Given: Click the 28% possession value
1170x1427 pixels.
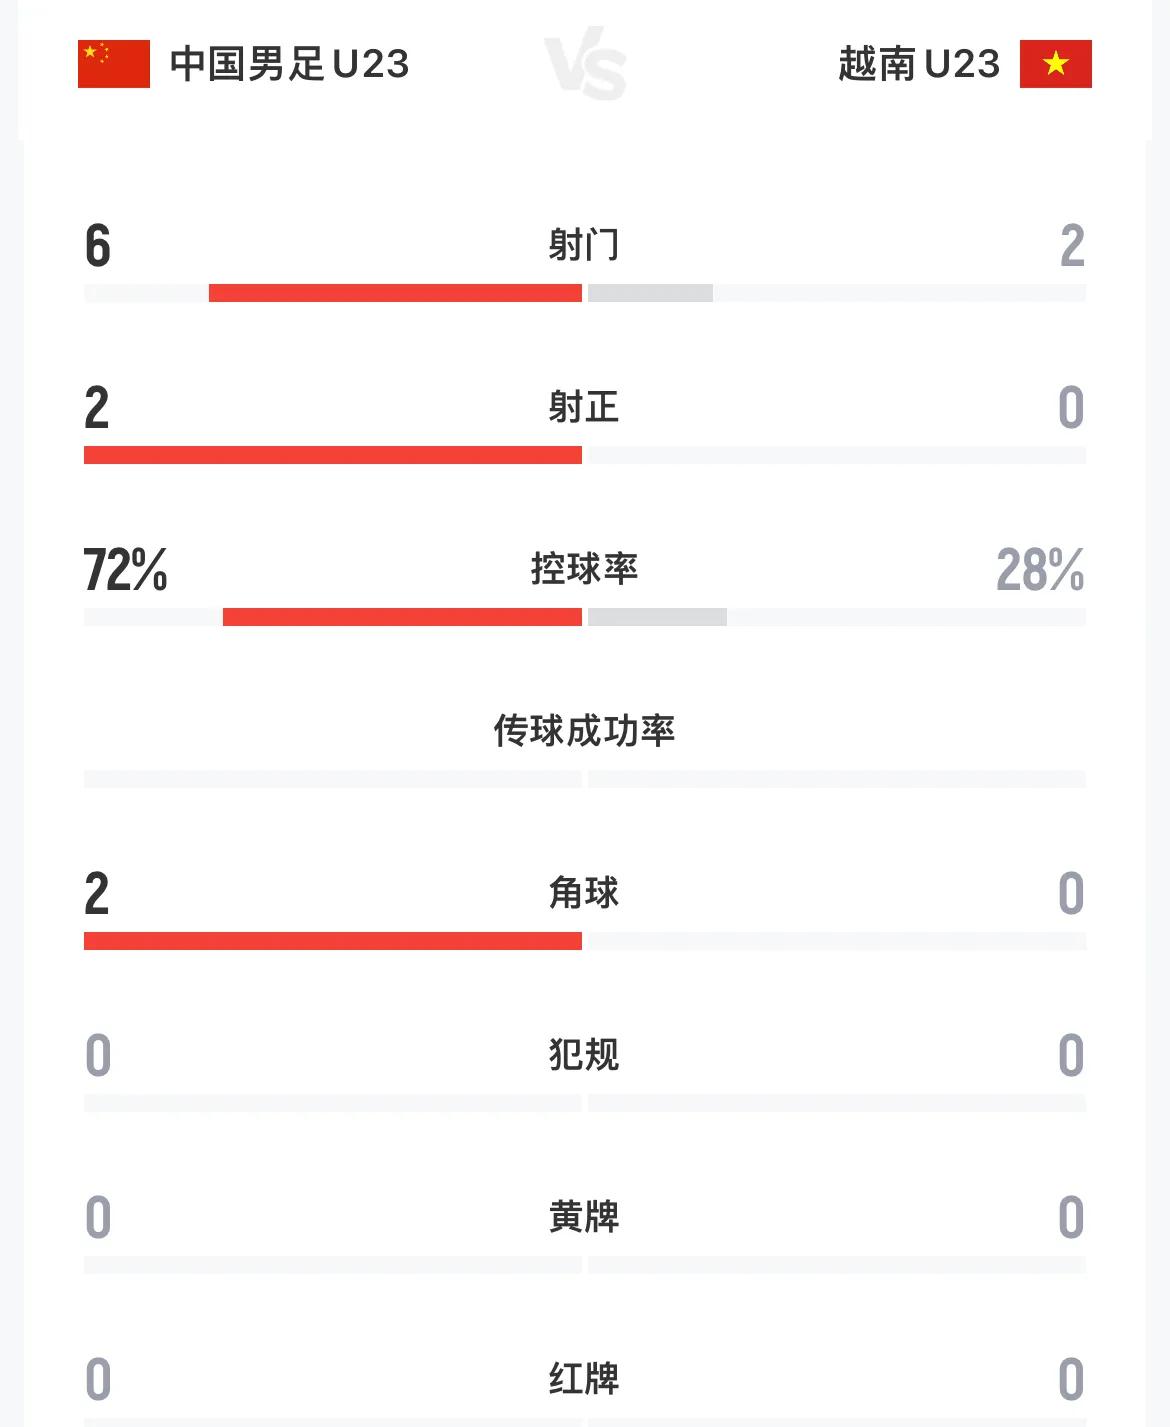Looking at the screenshot, I should (x=1040, y=570).
